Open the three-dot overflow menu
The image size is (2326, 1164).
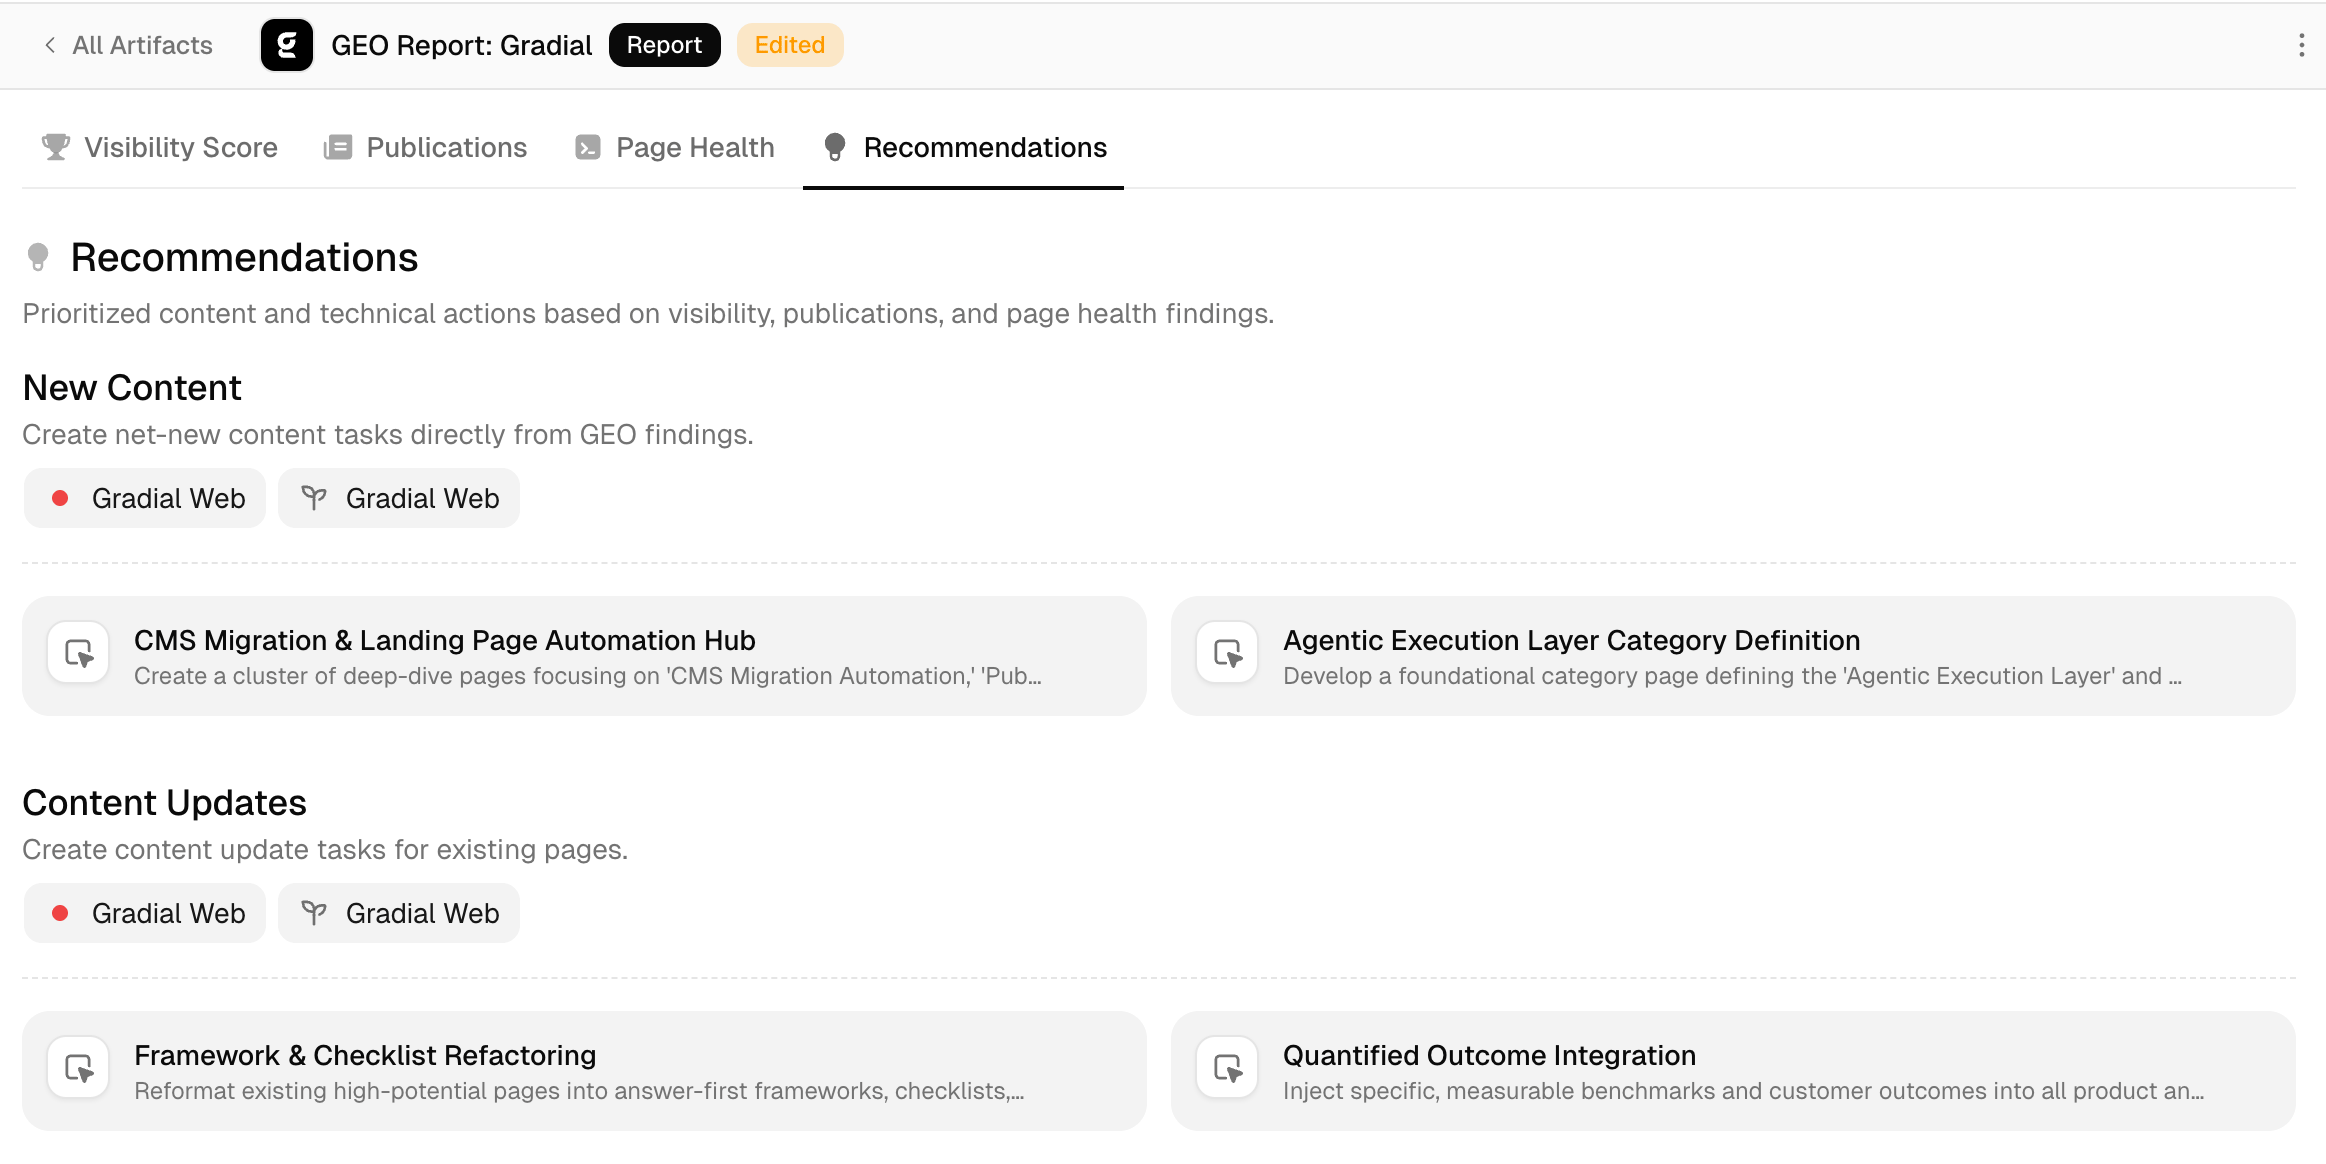[x=2300, y=45]
